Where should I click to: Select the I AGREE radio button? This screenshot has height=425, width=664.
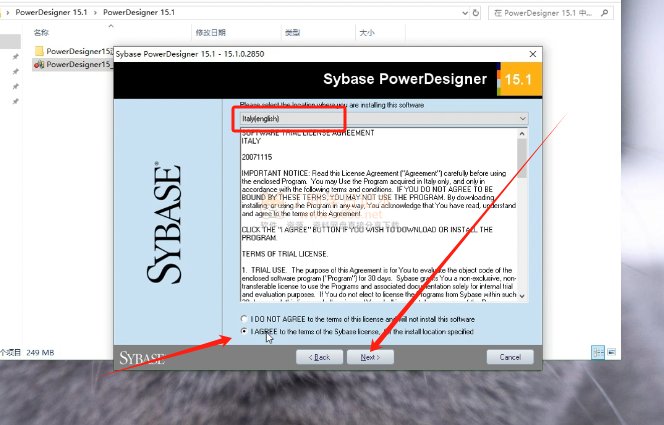(x=244, y=330)
